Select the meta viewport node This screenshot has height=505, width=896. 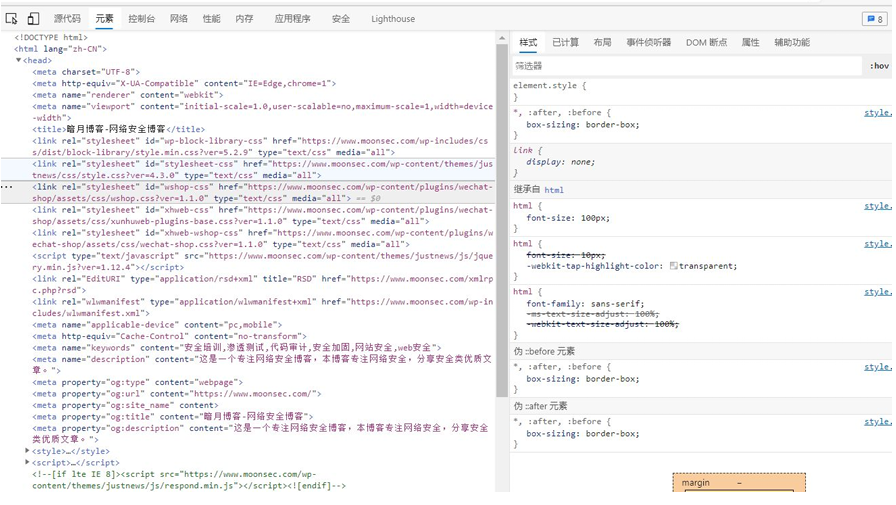pos(262,112)
